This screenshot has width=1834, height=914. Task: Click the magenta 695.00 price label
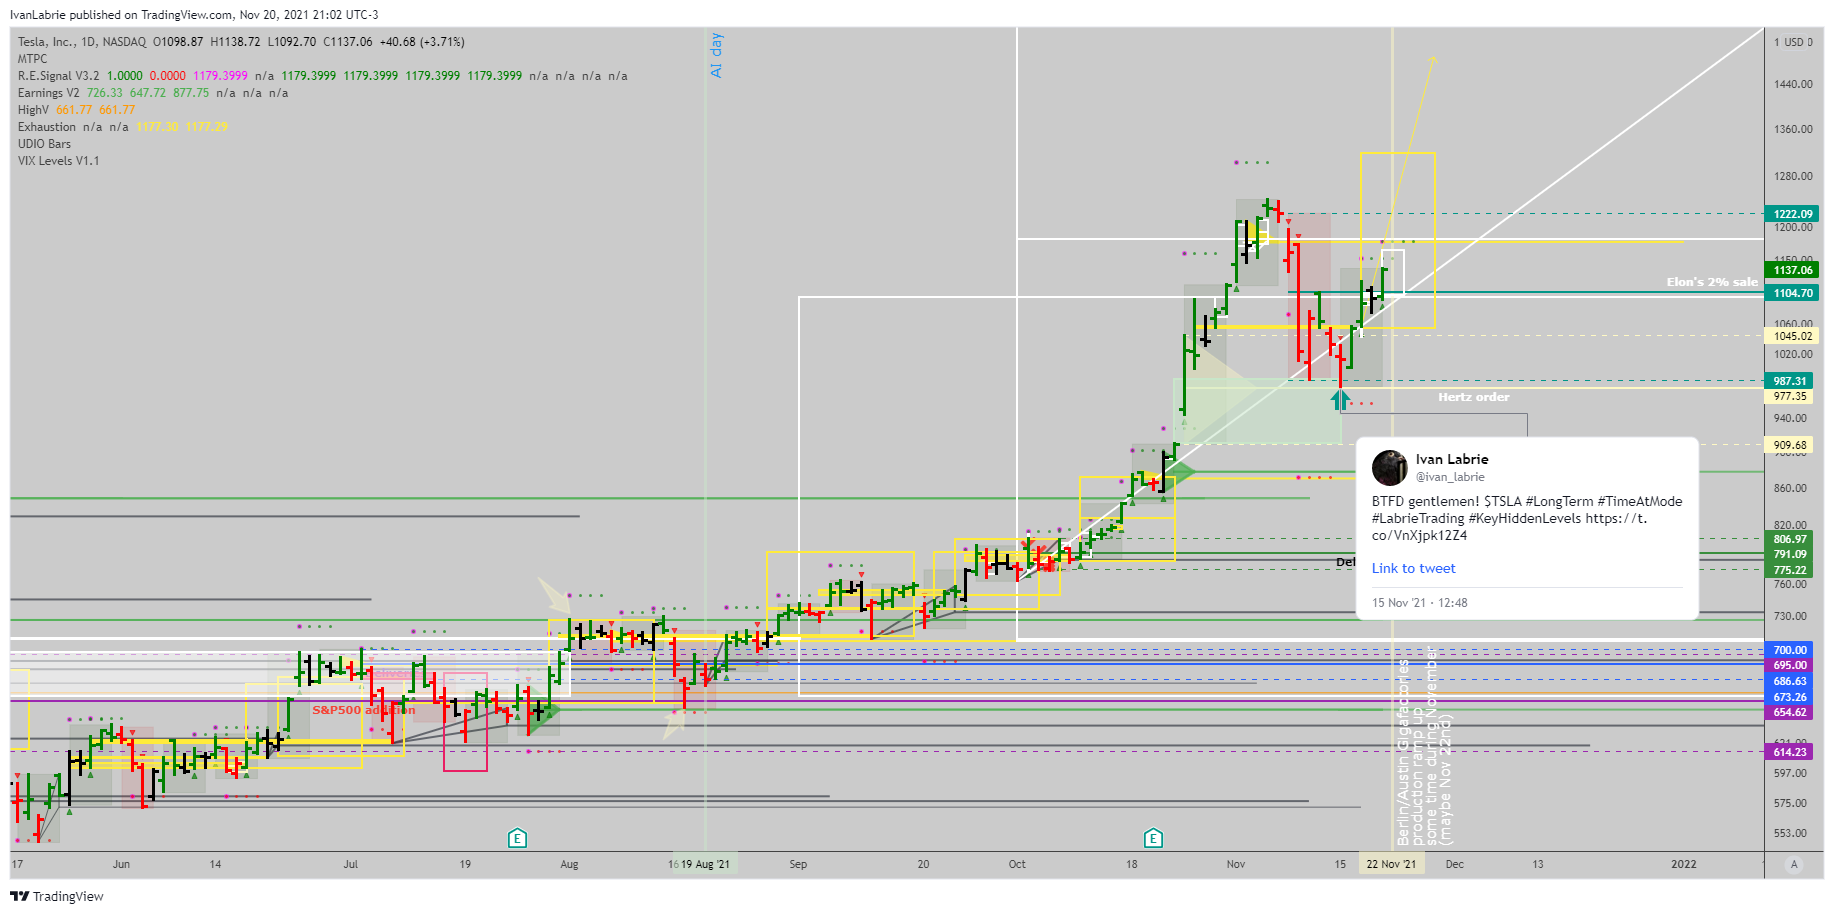(1791, 665)
